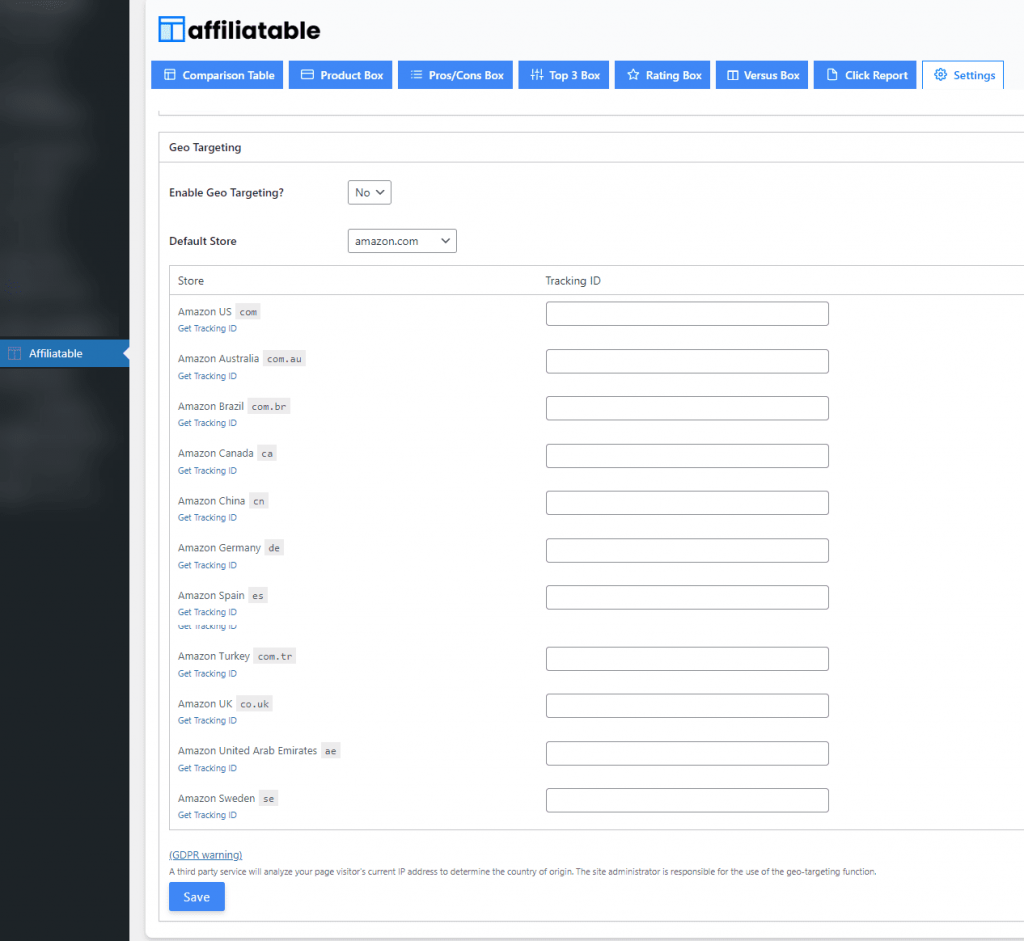Click the Tracking ID column header
This screenshot has width=1024, height=941.
pos(573,281)
